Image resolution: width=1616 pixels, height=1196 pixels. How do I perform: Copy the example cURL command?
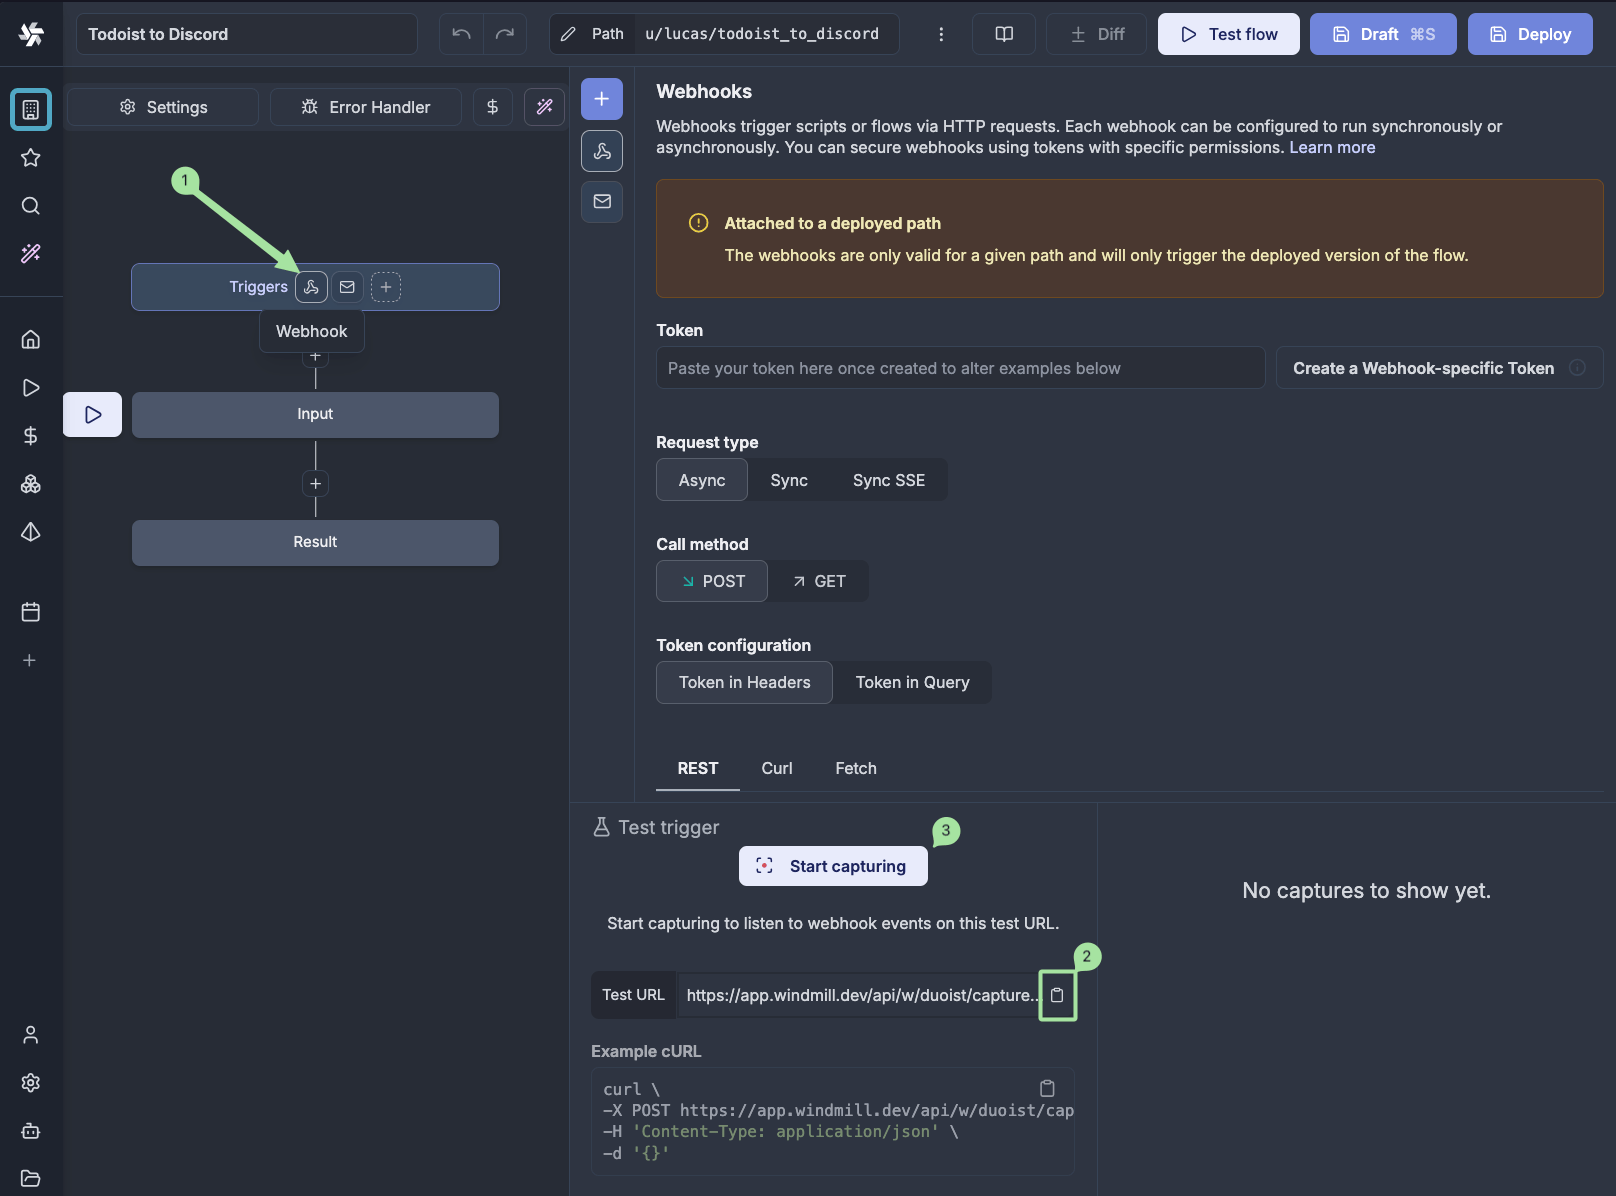[x=1047, y=1088]
